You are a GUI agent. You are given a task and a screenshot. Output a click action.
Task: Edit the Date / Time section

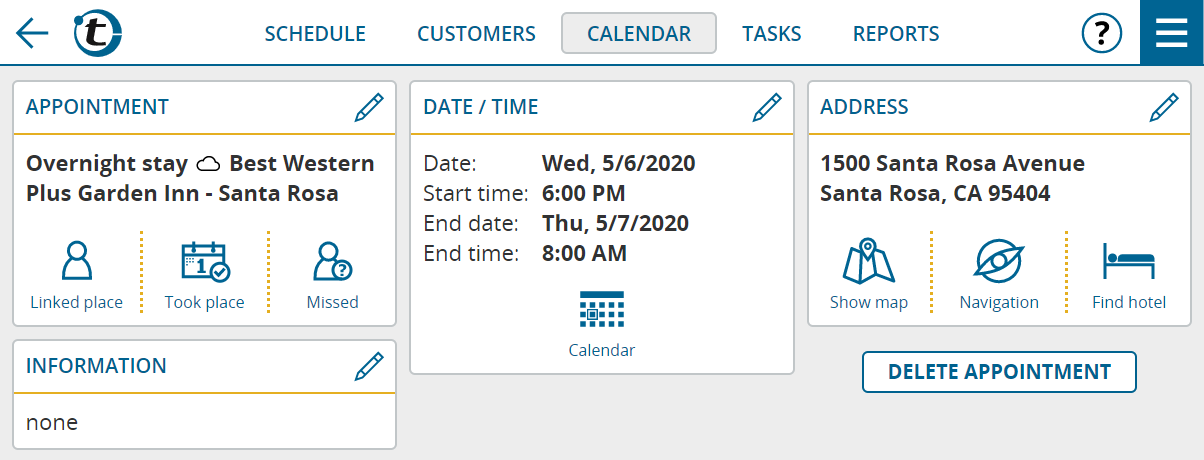pos(767,107)
